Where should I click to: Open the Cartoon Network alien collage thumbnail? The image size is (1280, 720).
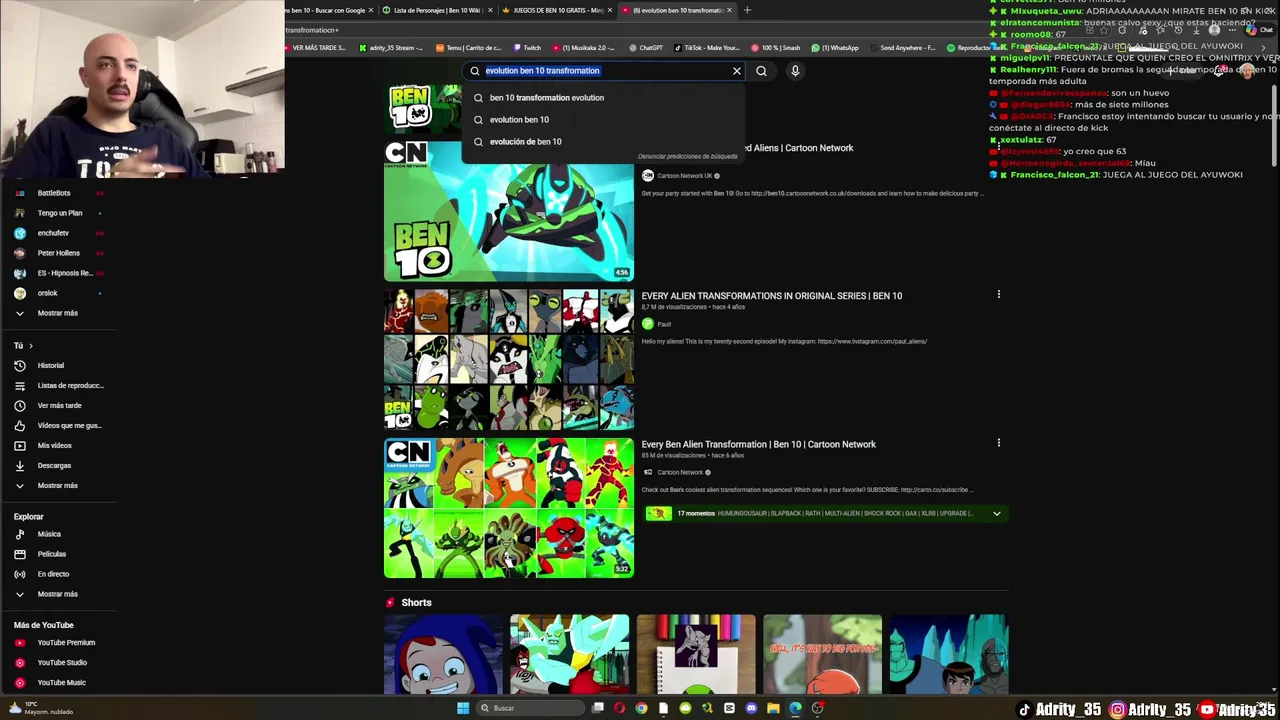(509, 508)
